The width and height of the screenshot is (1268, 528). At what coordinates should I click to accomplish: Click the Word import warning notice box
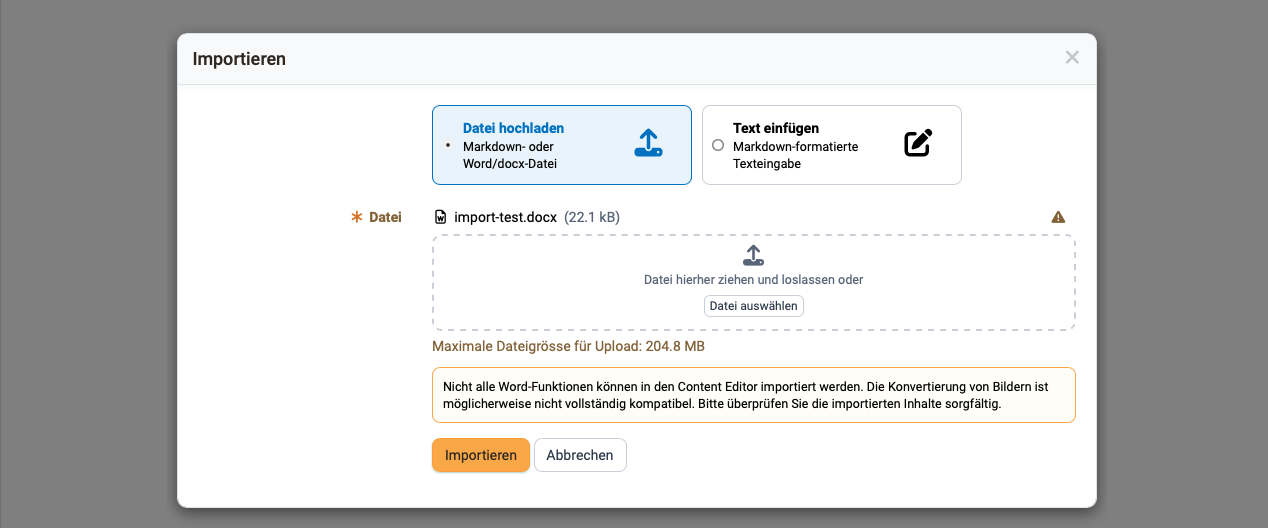(x=754, y=395)
